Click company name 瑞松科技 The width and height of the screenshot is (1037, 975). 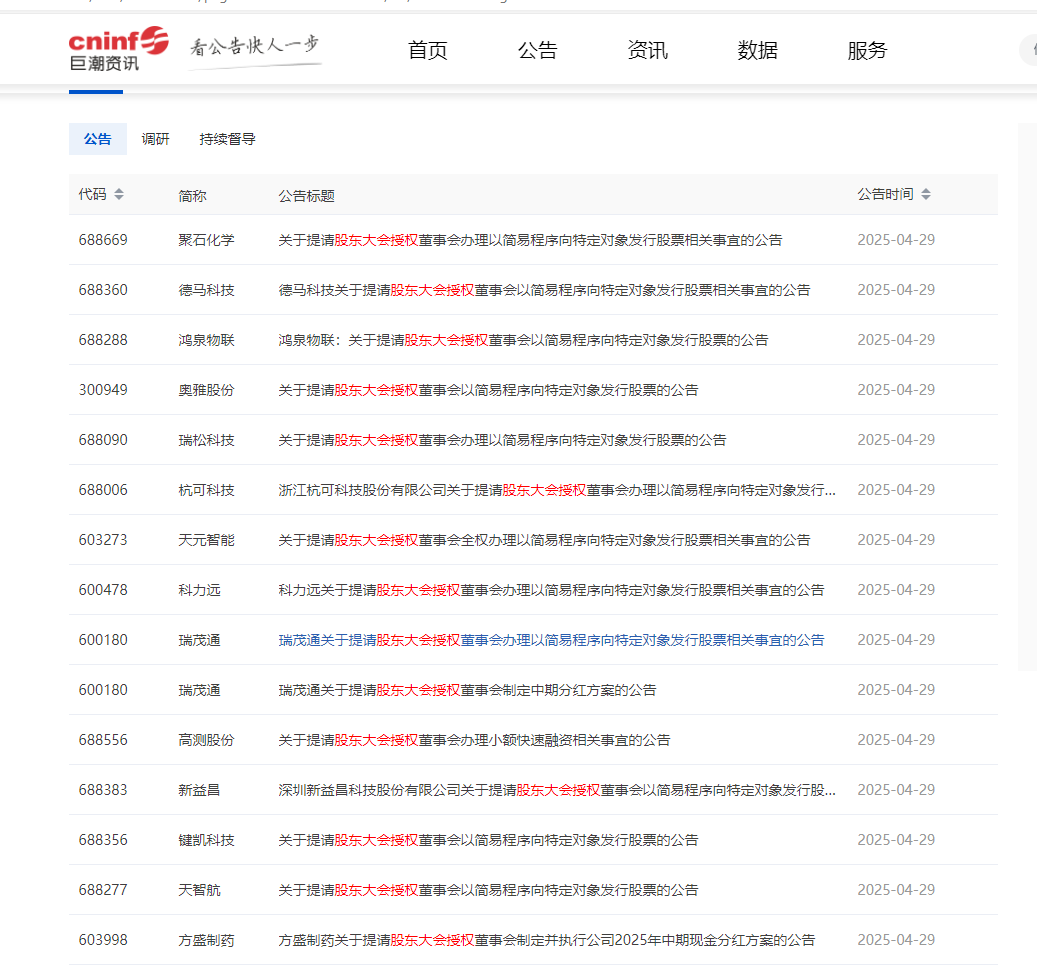pyautogui.click(x=206, y=440)
